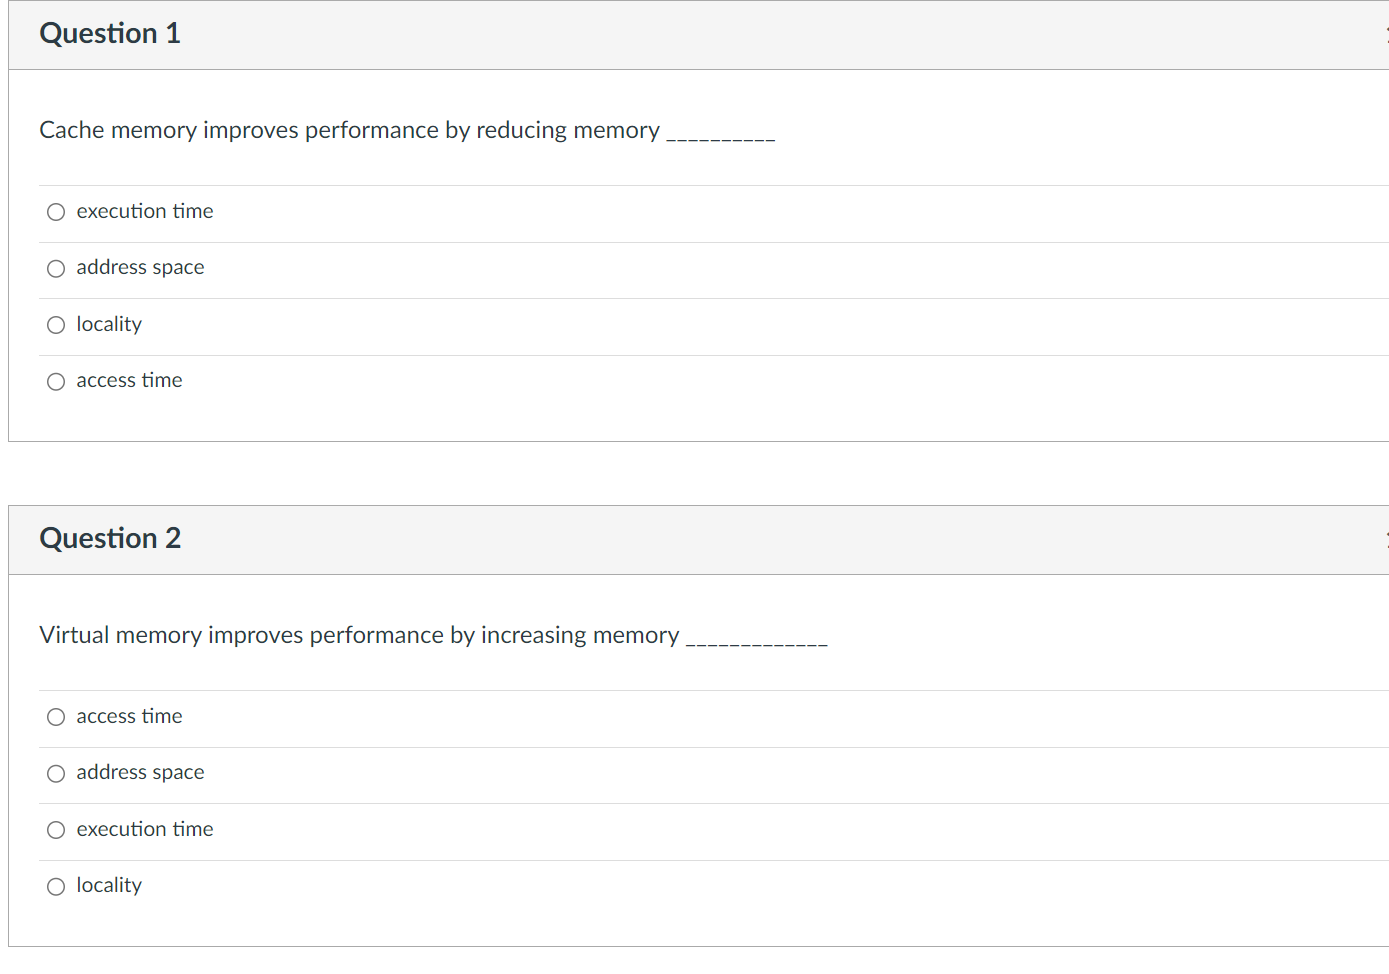
Task: Select the 'execution time' radio button in Question 1
Action: [56, 212]
